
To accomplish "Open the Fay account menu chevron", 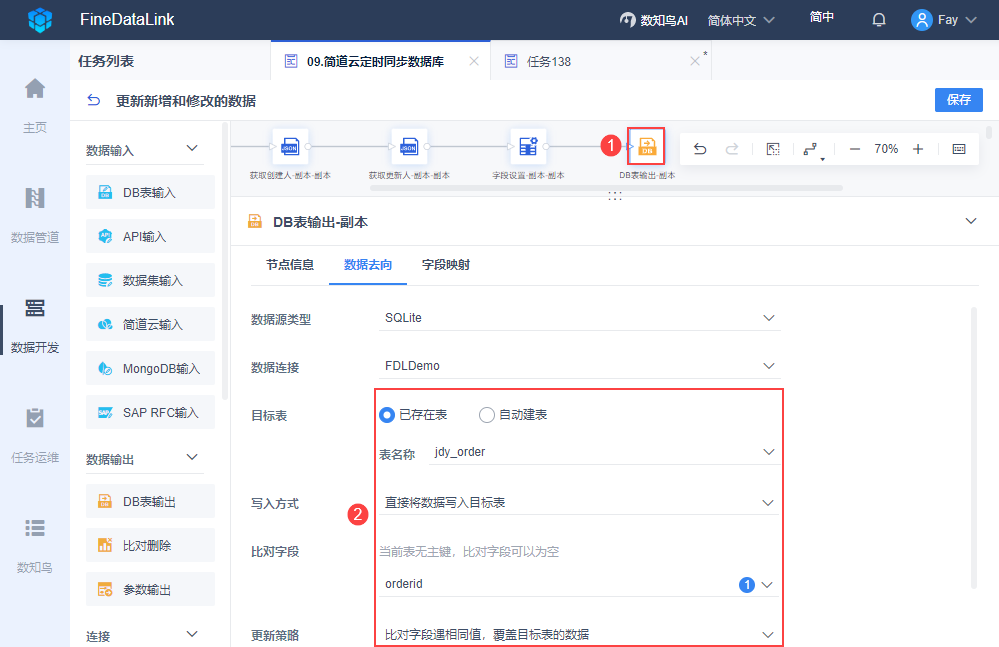I will pyautogui.click(x=971, y=20).
